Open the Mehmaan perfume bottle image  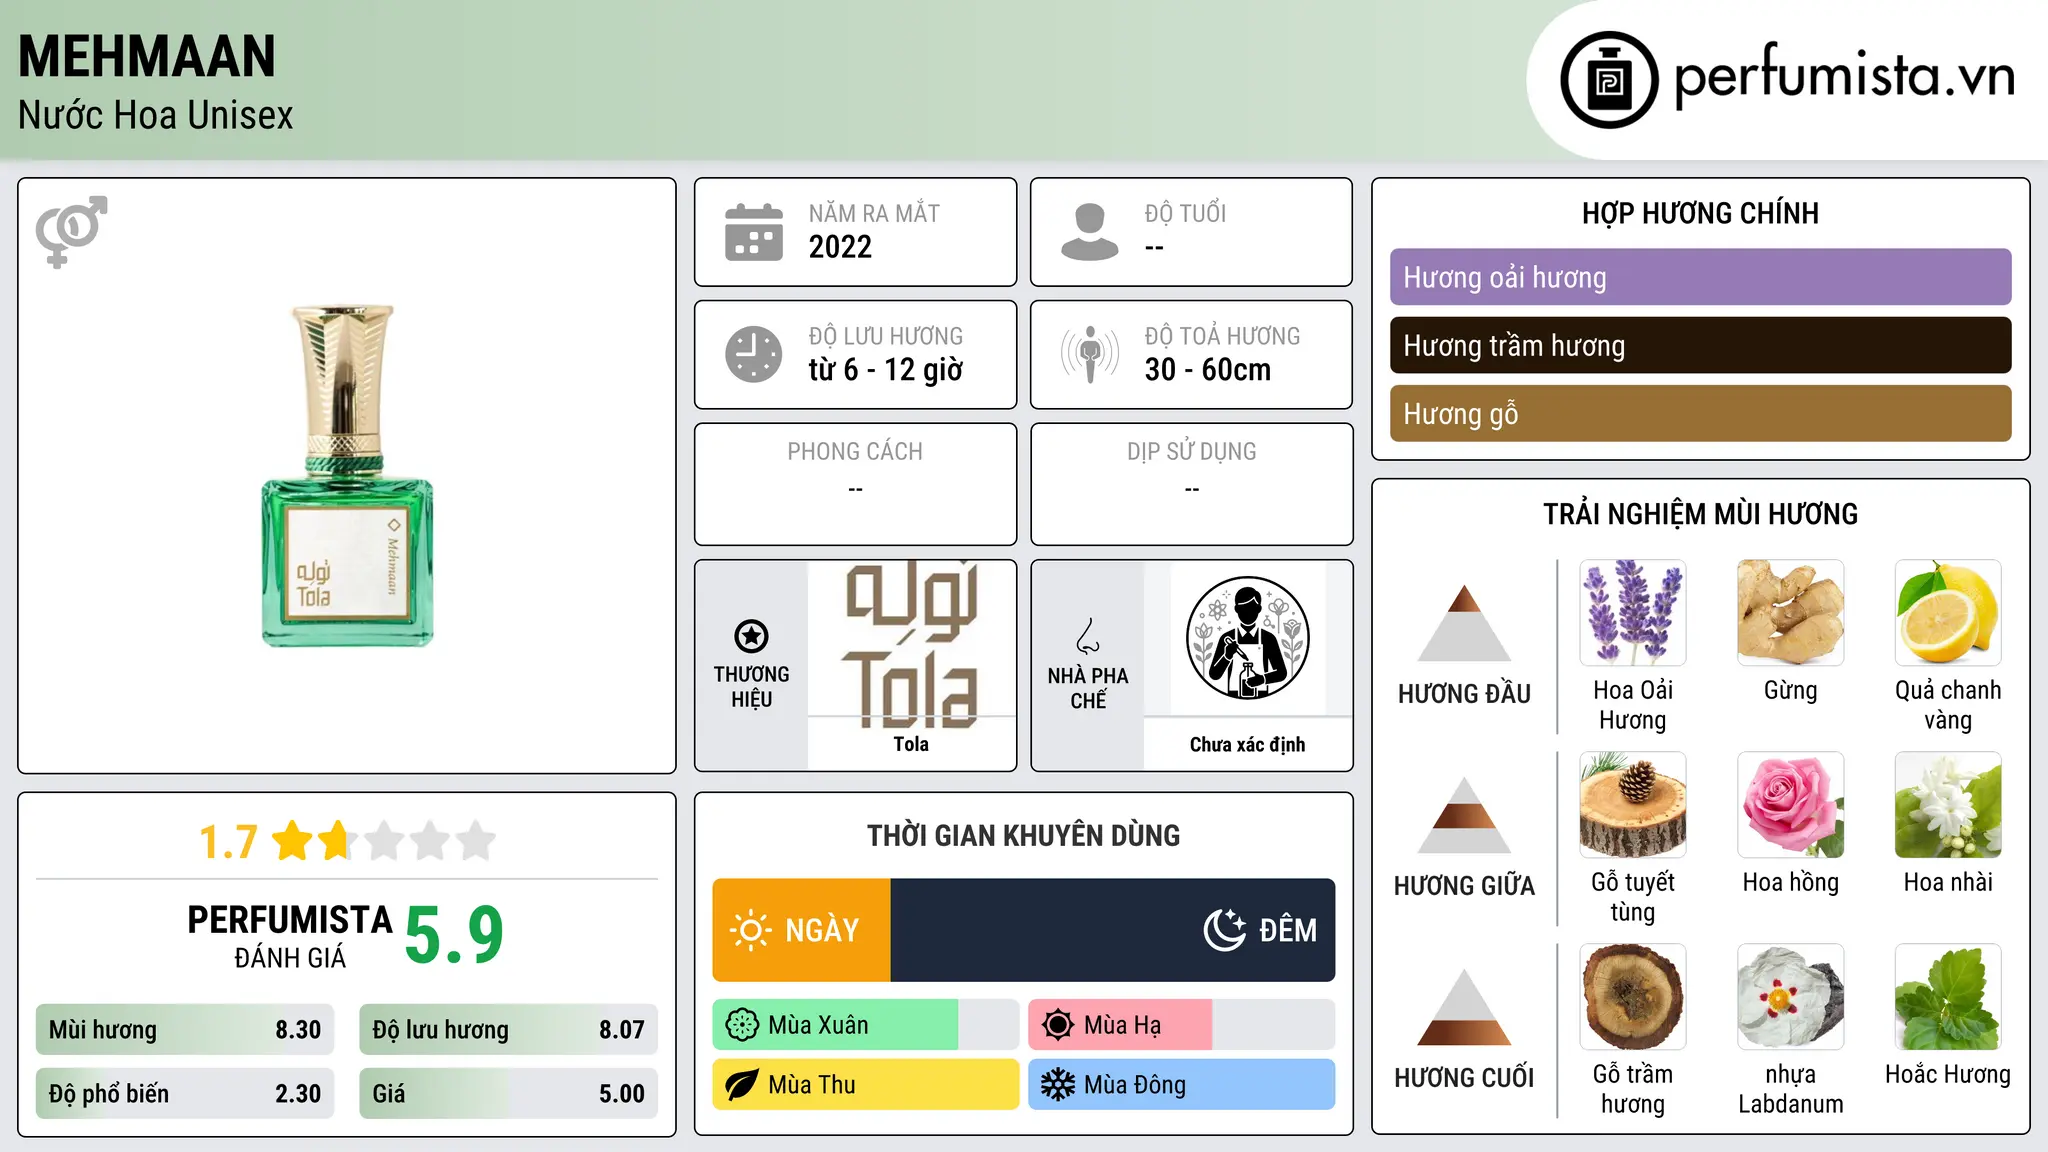point(347,476)
